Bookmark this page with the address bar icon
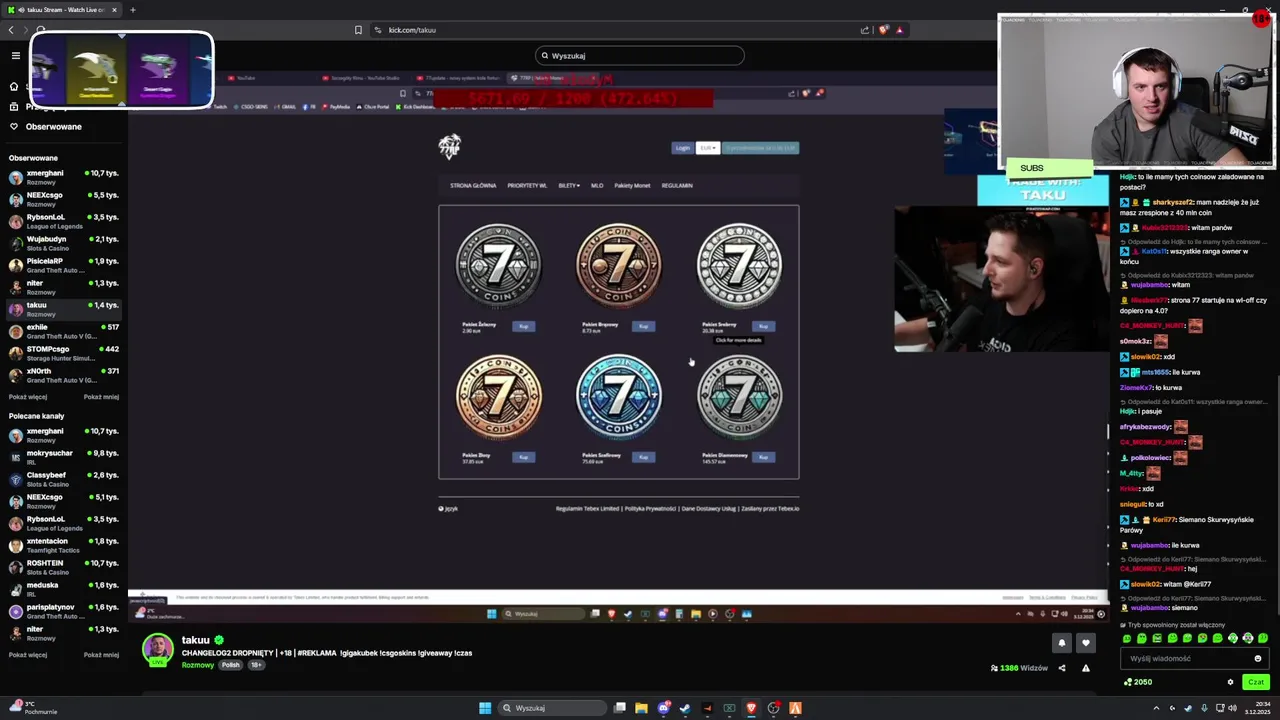1280x720 pixels. pos(358,30)
